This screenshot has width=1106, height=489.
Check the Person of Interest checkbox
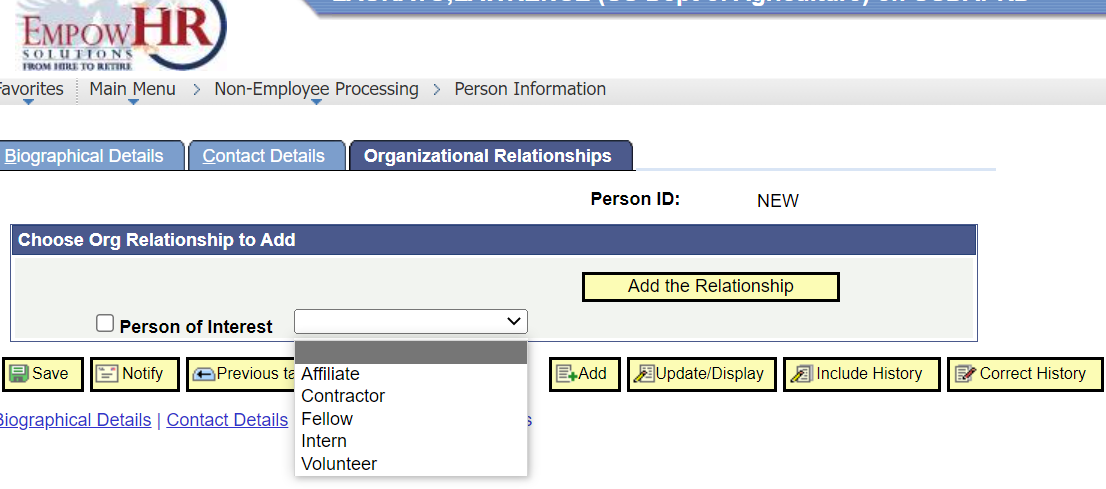click(105, 323)
